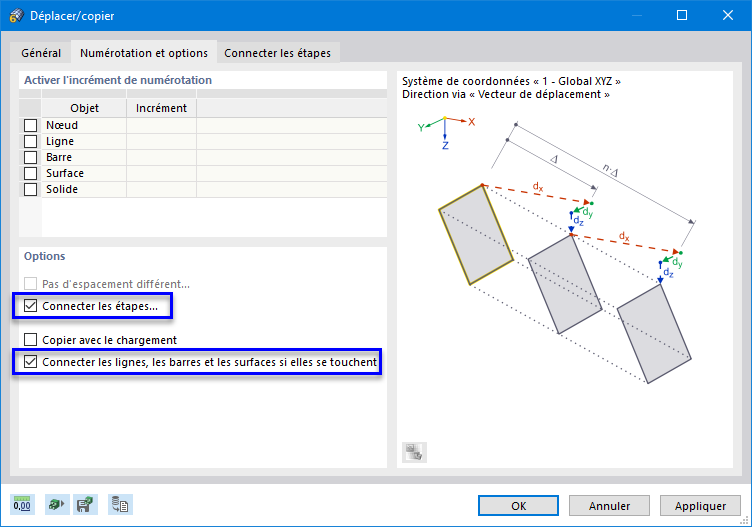Image resolution: width=752 pixels, height=527 pixels.
Task: Click the increment cell for Nœud
Action: pos(162,125)
